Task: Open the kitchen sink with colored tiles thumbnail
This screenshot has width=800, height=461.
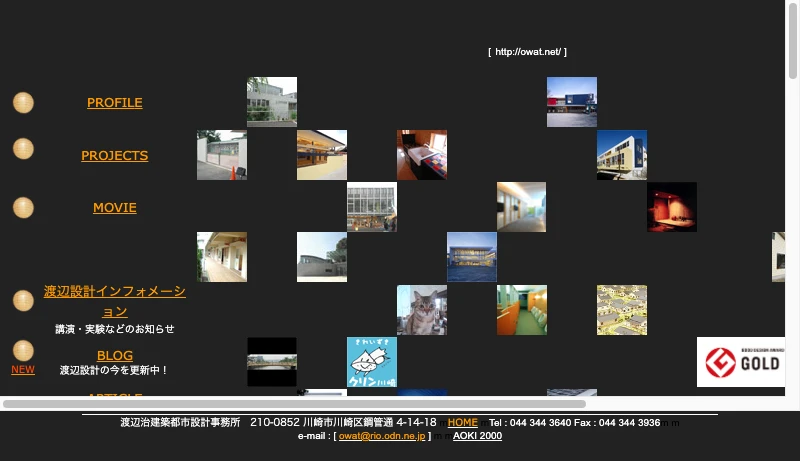Action: 422,155
